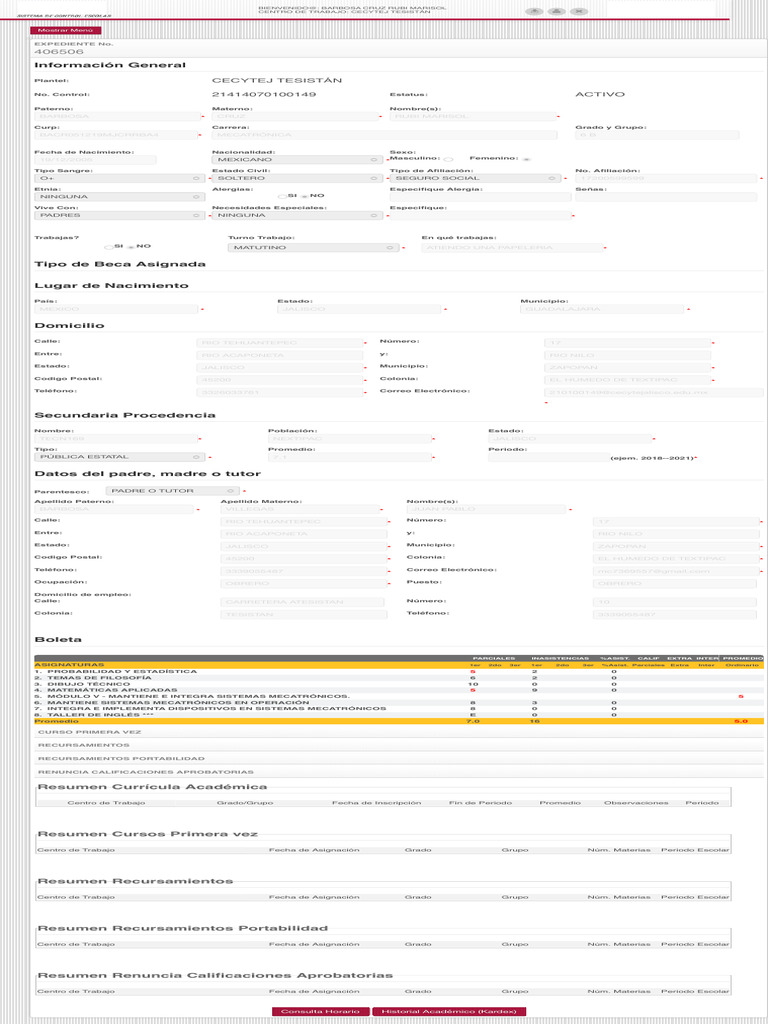768x1024 pixels.
Task: Click the Señas input field
Action: [x=666, y=197]
